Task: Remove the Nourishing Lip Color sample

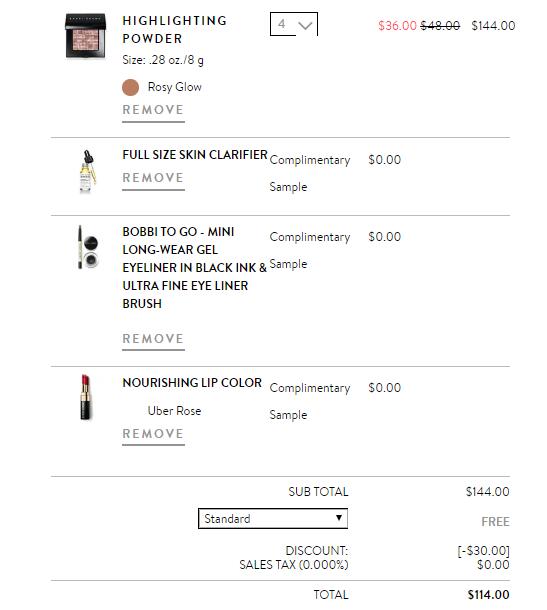Action: (153, 434)
